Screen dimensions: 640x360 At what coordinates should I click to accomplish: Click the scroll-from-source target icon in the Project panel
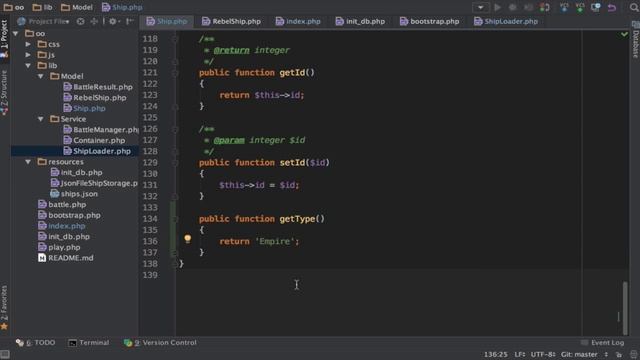pos(81,21)
